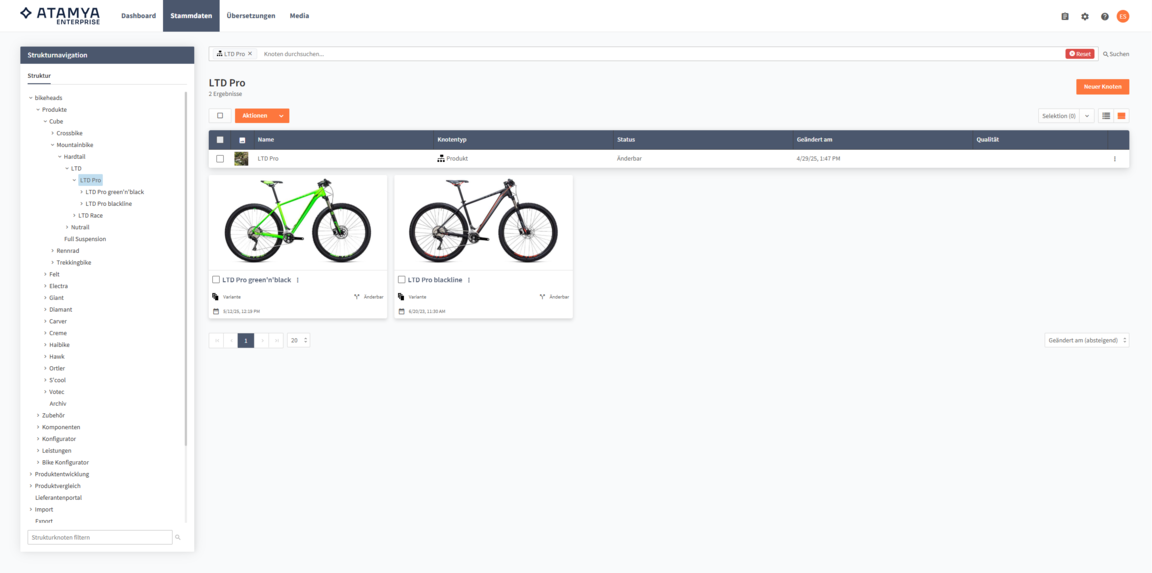The height and width of the screenshot is (573, 1152).
Task: Expand the LTD Race tree node
Action: [74, 215]
